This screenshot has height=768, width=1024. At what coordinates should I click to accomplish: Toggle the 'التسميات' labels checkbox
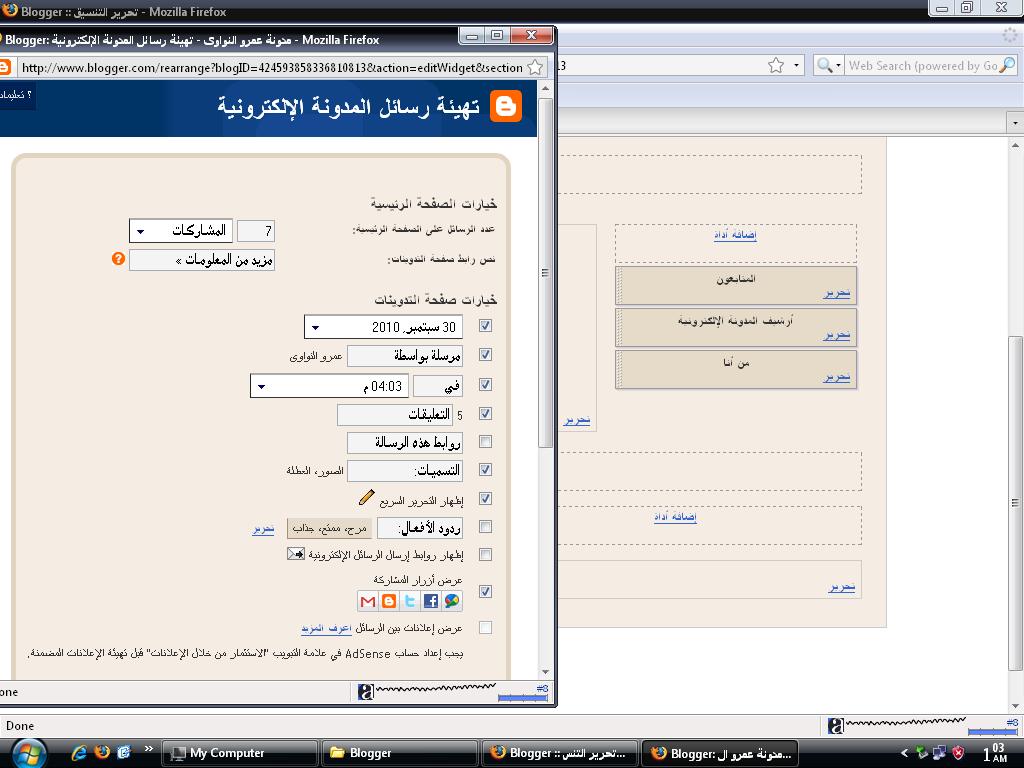click(485, 470)
